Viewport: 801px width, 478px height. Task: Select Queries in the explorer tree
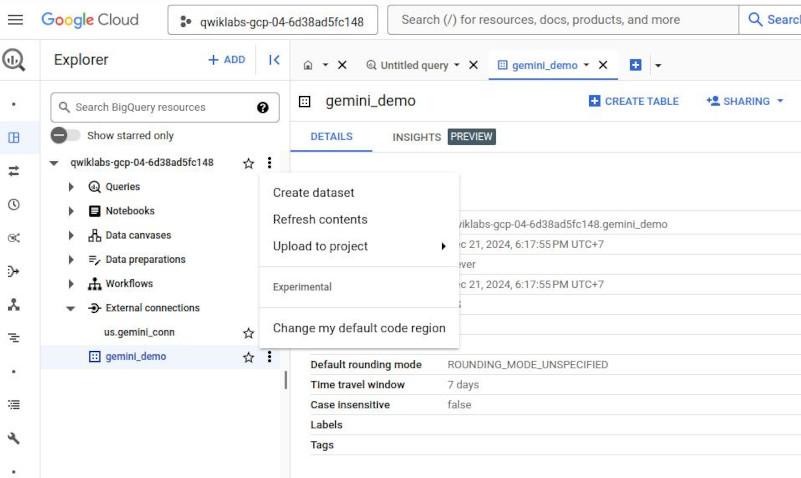[123, 187]
